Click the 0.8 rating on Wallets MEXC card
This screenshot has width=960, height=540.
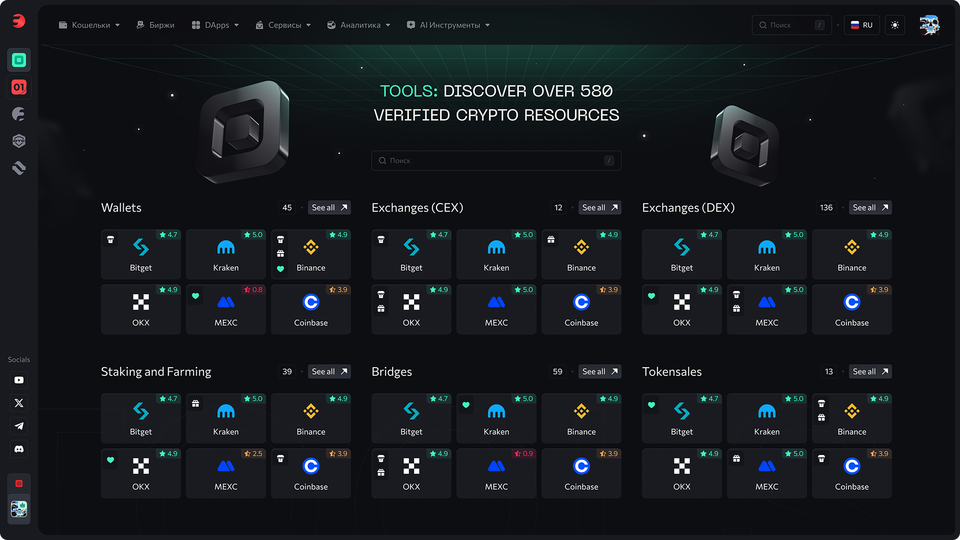click(253, 290)
